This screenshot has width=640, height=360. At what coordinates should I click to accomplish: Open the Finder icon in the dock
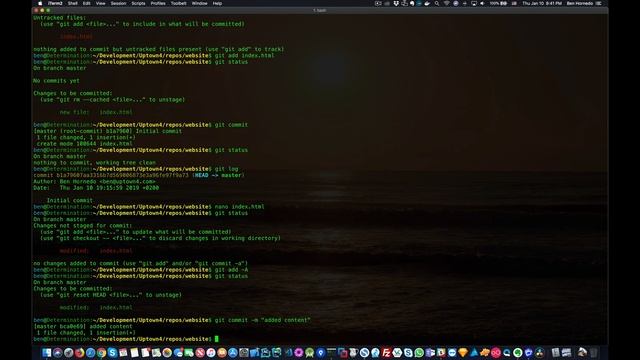point(46,353)
